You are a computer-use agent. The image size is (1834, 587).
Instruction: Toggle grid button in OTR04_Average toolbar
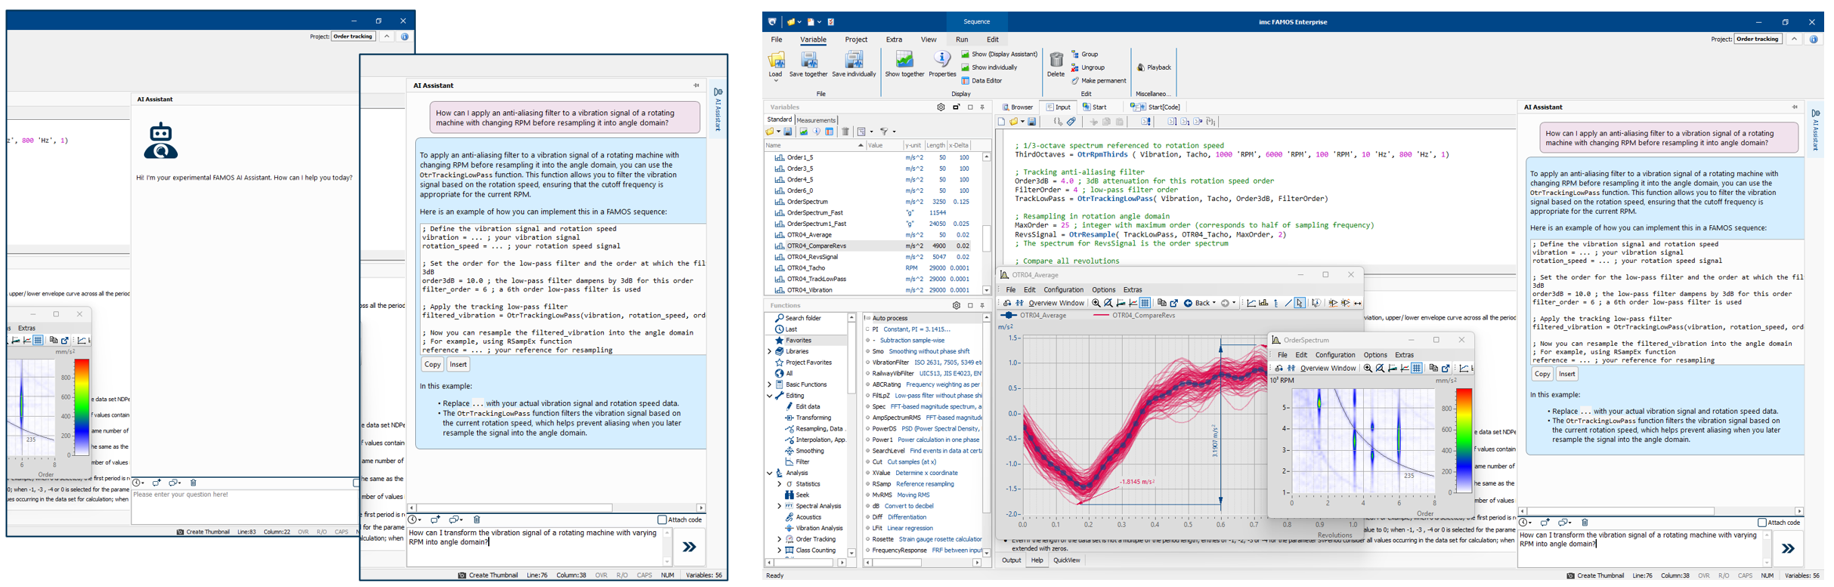coord(1145,303)
